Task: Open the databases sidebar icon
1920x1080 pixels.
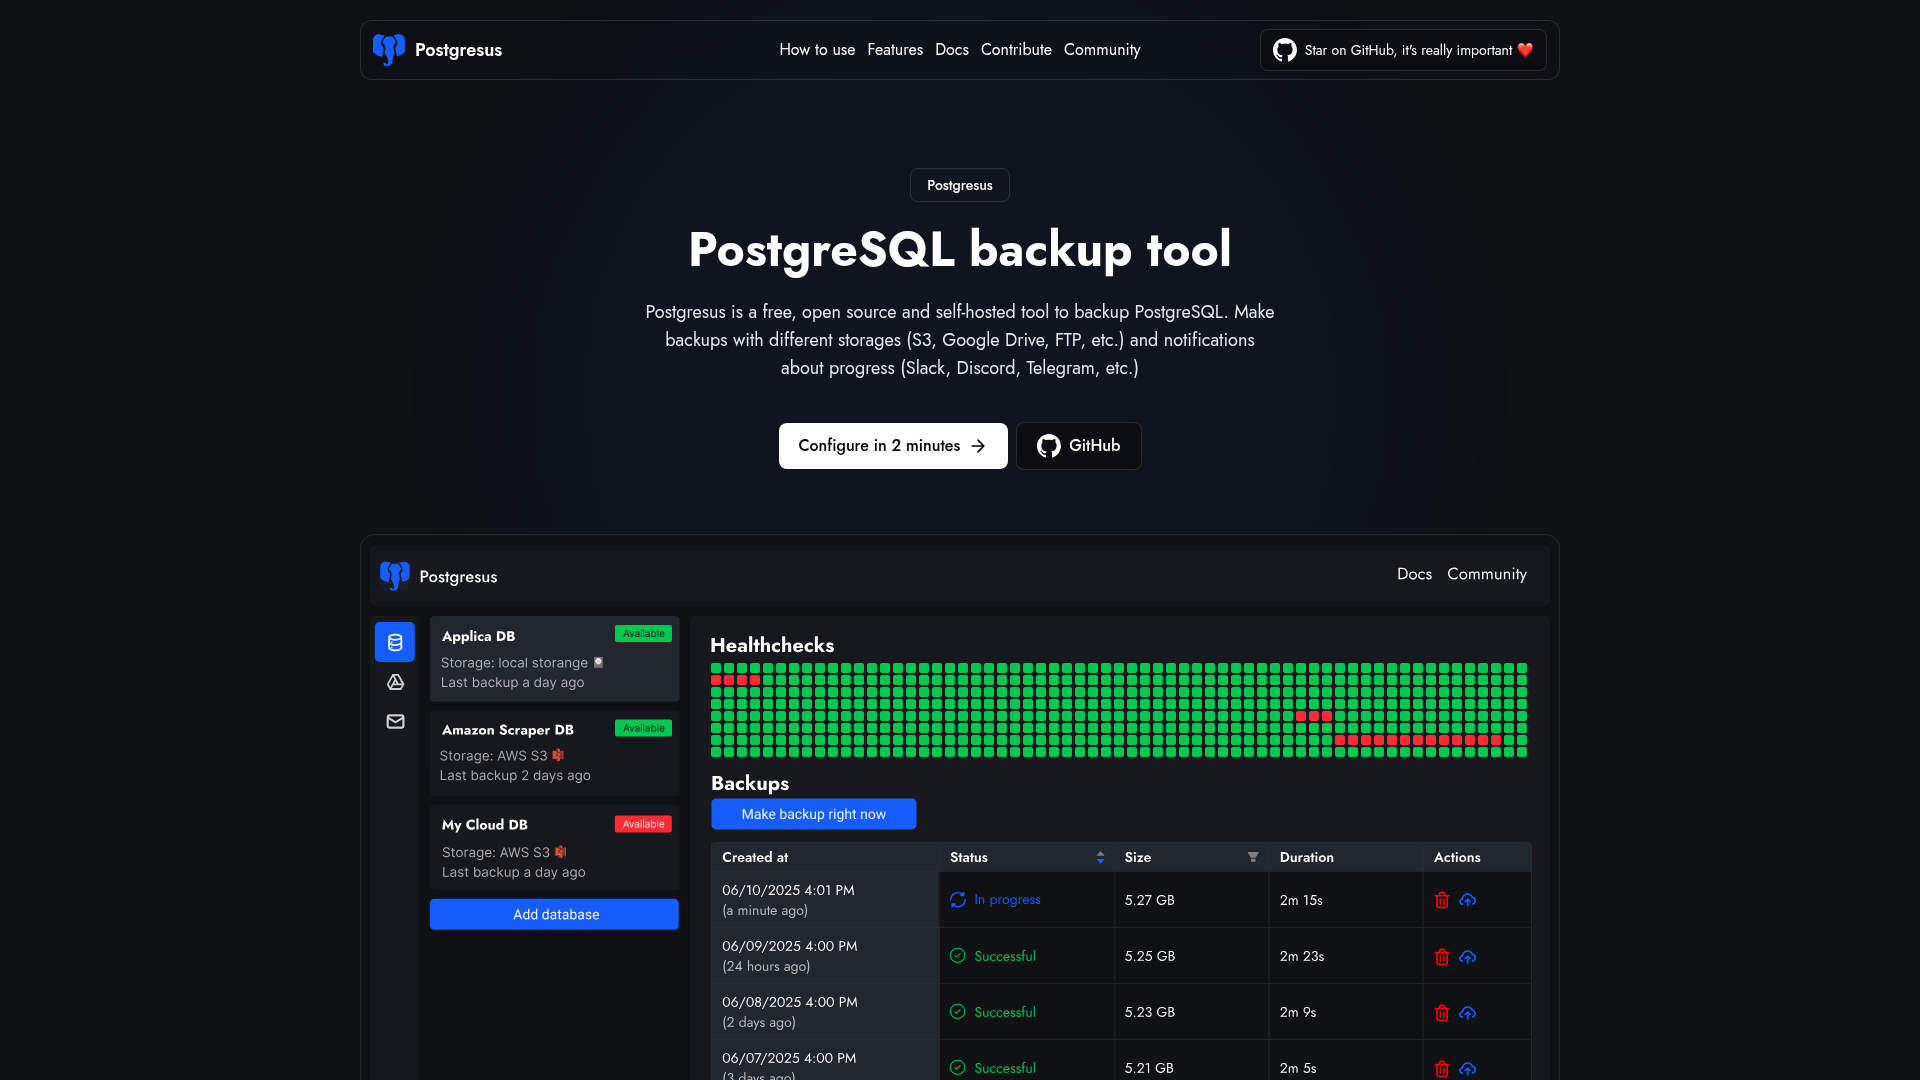Action: tap(395, 642)
